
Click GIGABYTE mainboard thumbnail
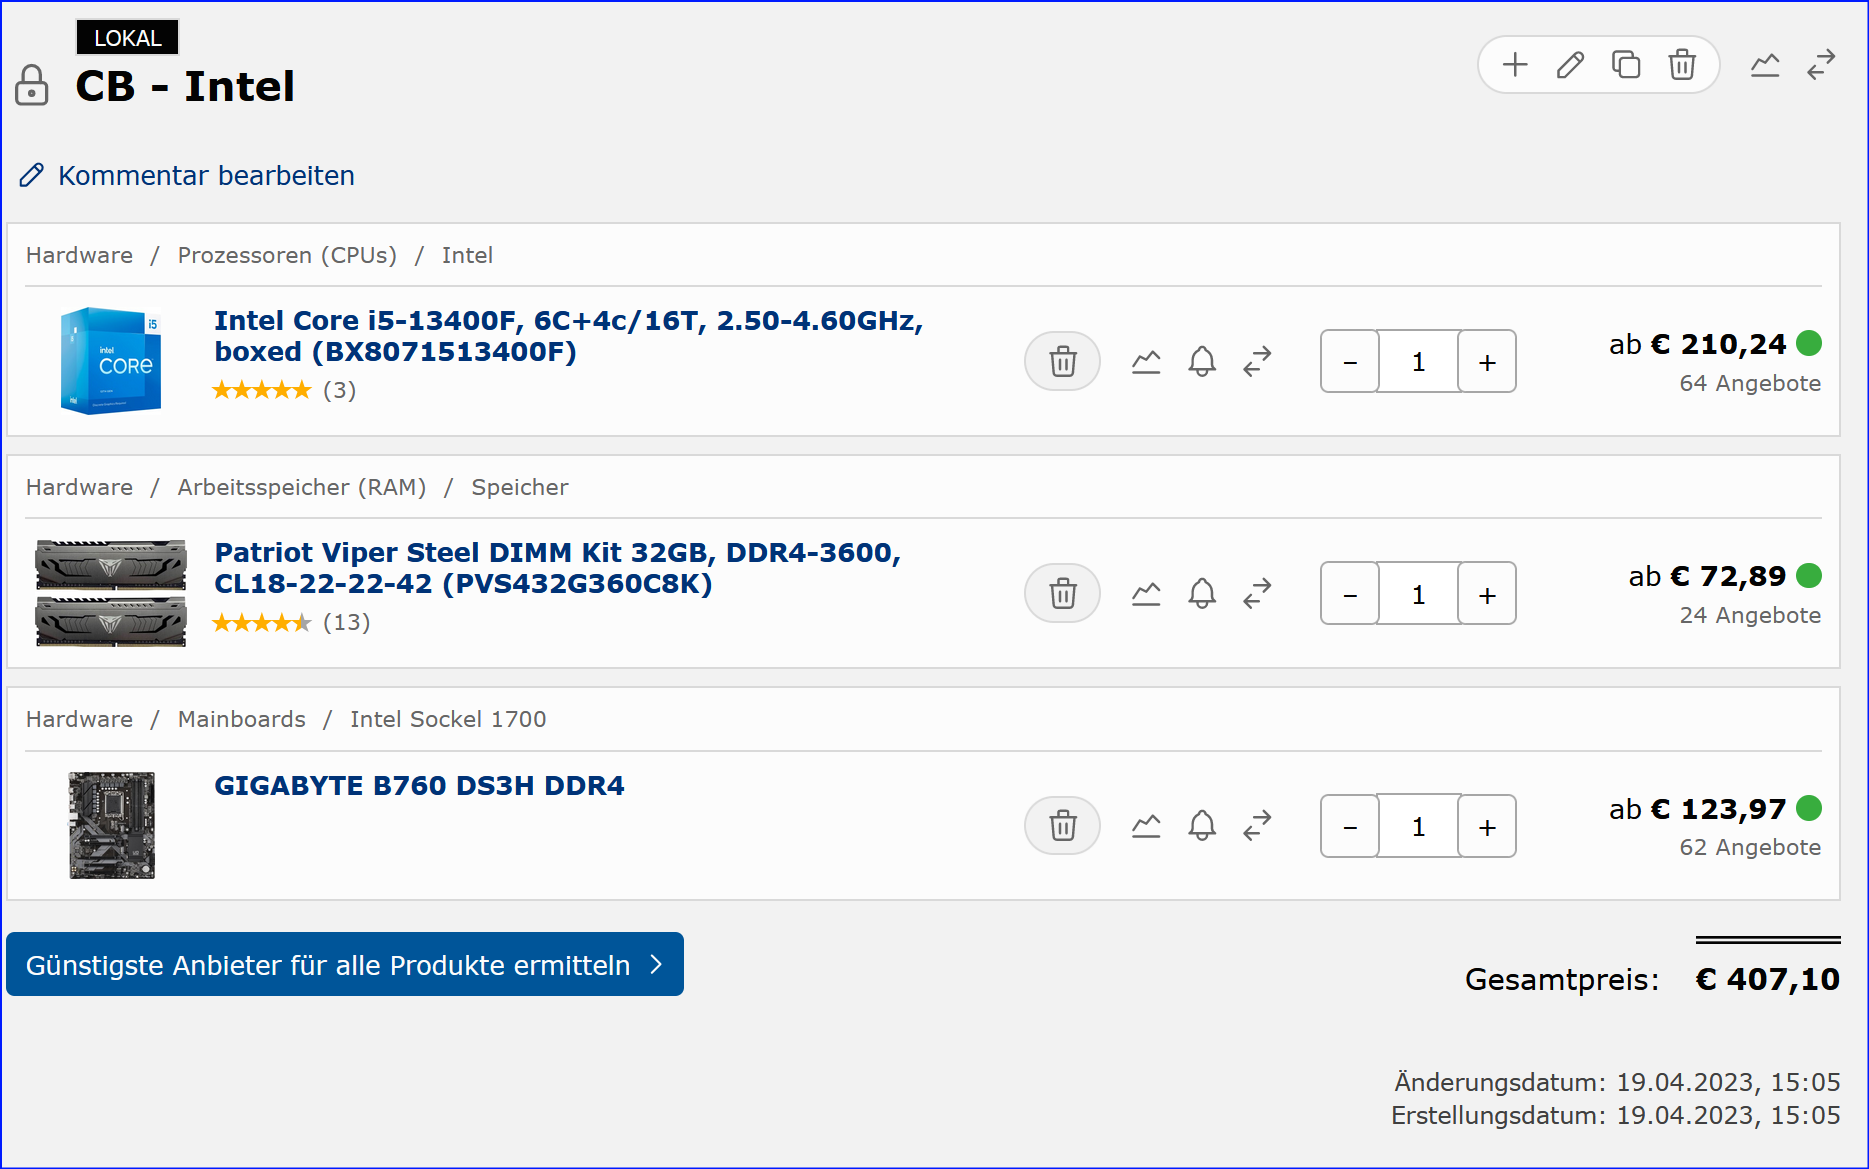111,826
